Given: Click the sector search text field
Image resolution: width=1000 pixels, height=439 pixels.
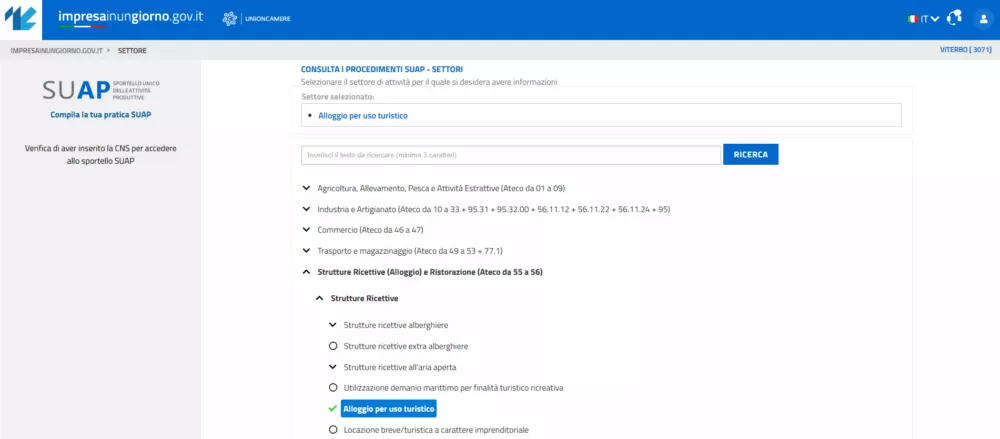Looking at the screenshot, I should (510, 155).
